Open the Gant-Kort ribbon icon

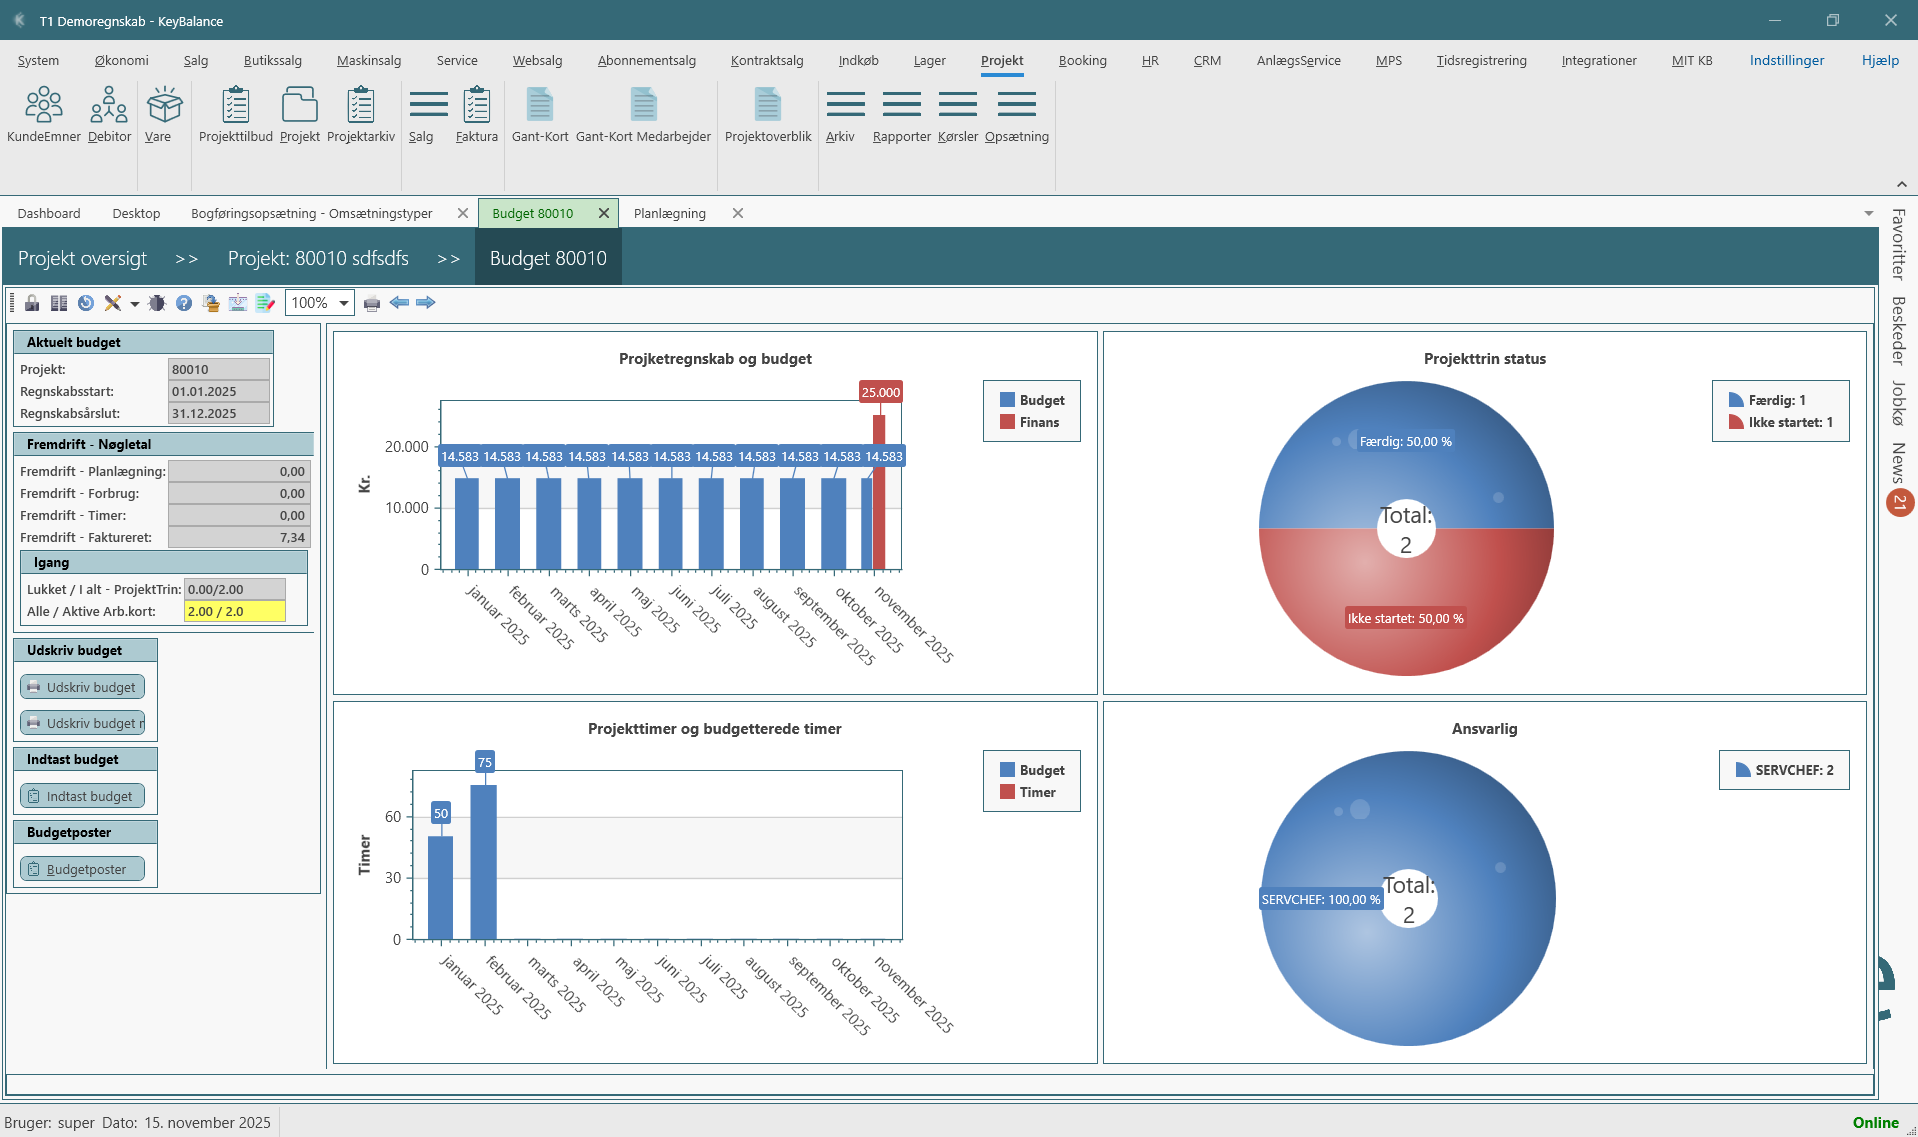coord(539,115)
